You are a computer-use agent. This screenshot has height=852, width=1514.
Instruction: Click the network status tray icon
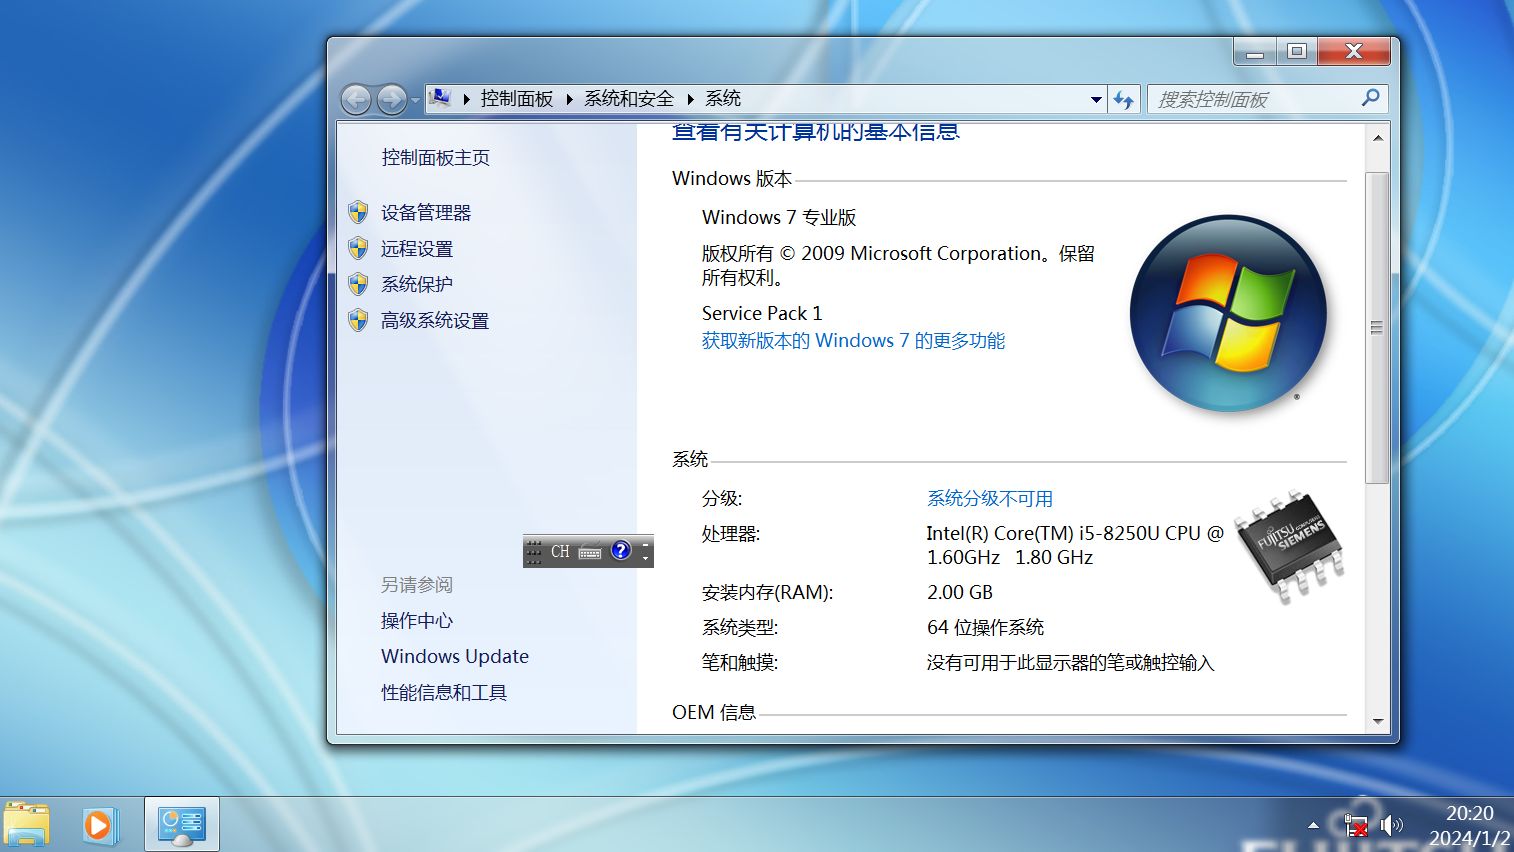(1356, 826)
